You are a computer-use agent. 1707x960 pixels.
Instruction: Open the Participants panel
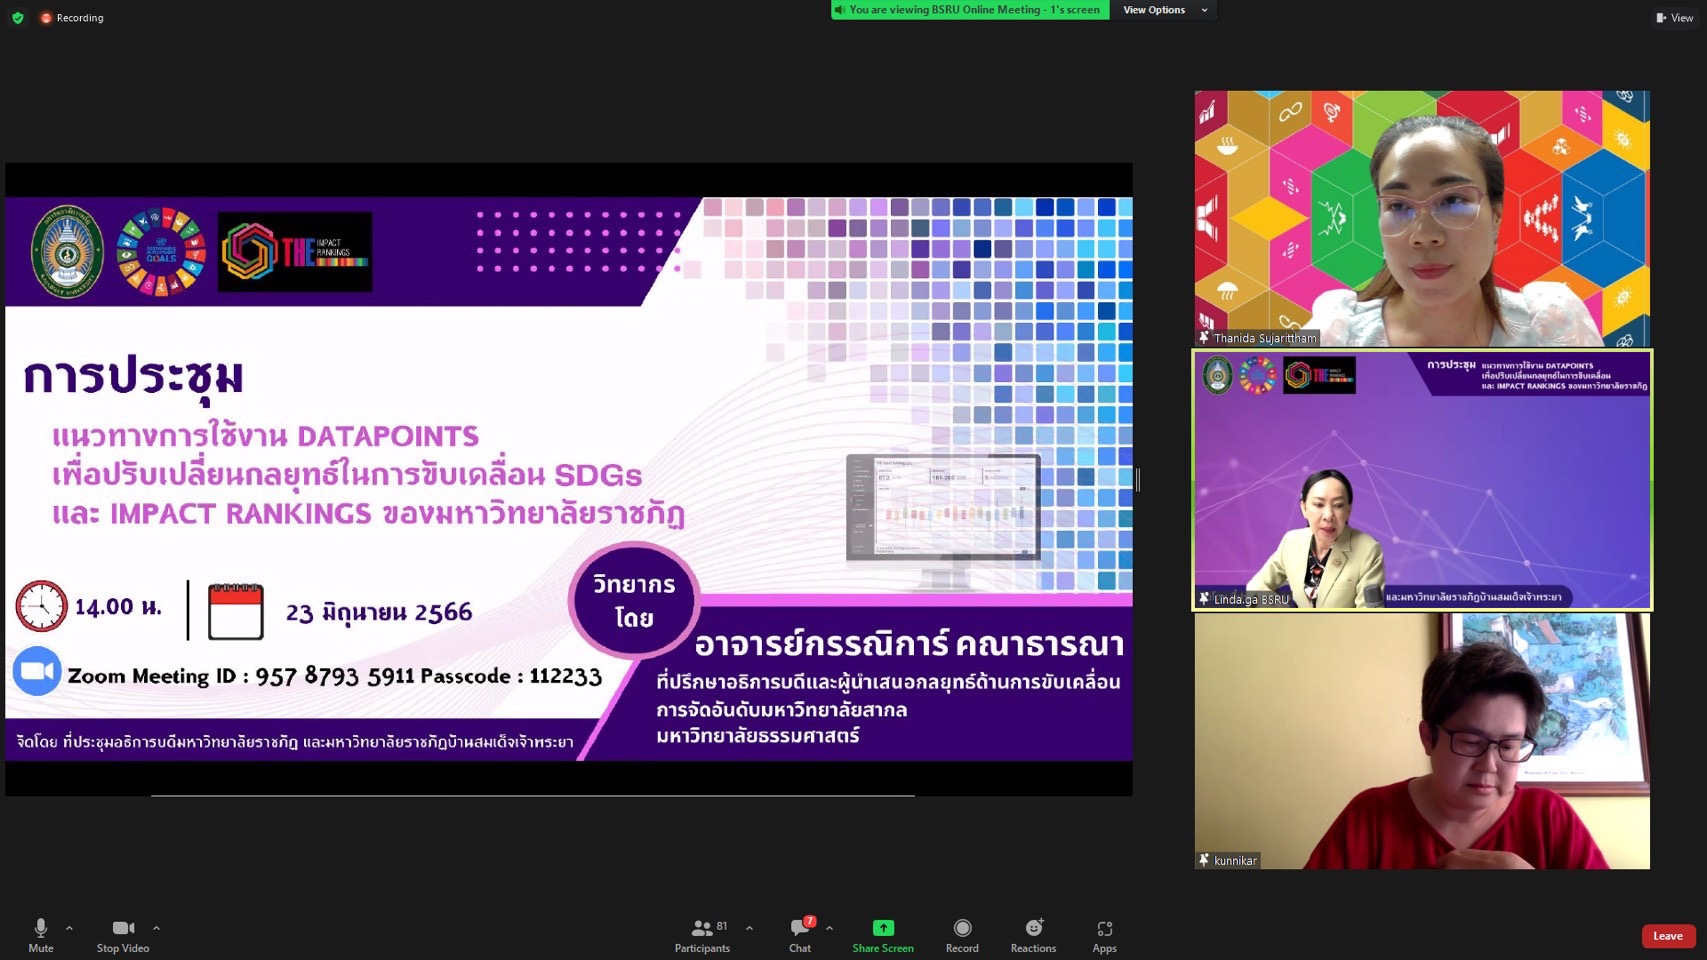(x=703, y=935)
